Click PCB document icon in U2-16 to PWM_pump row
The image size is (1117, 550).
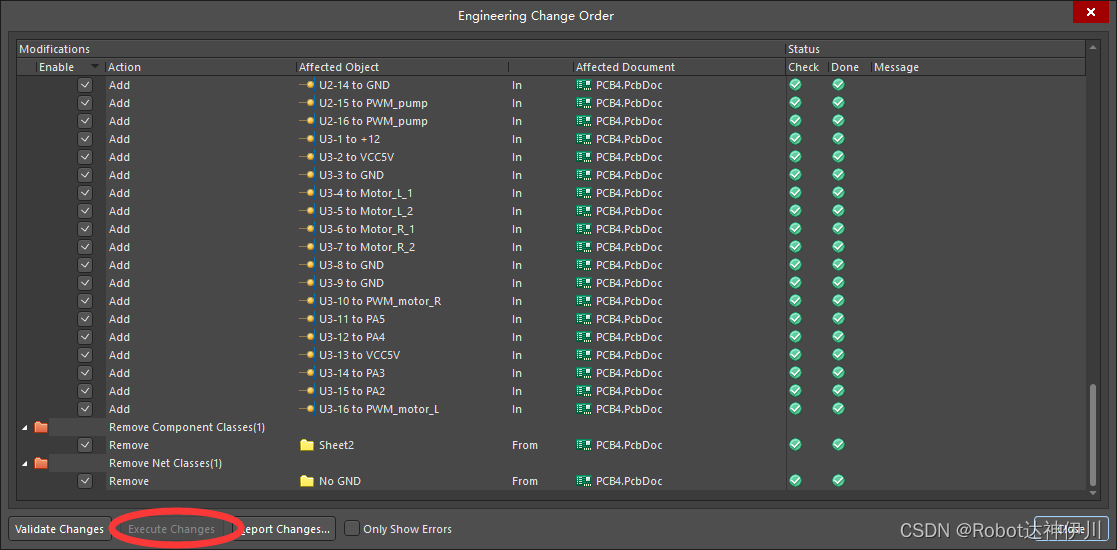tap(584, 121)
